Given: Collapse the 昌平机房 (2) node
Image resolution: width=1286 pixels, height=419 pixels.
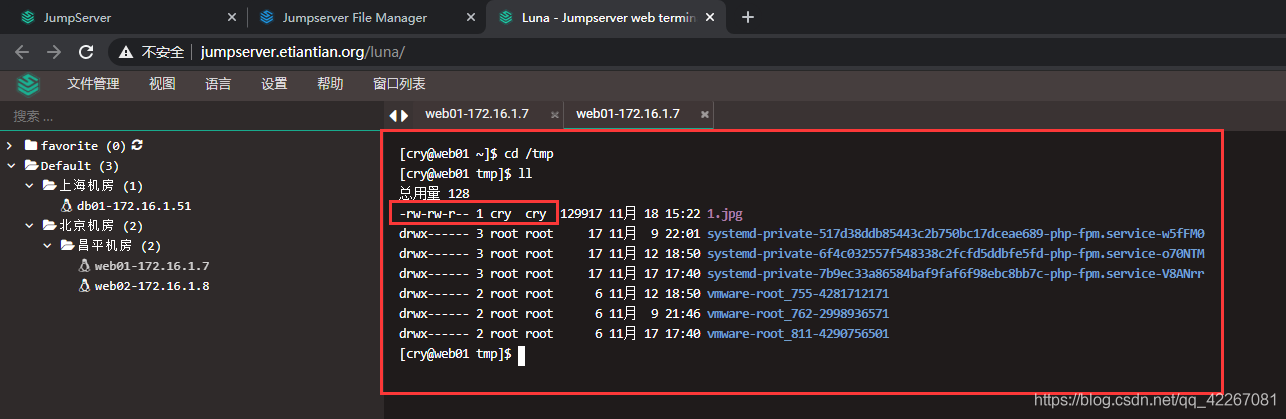Looking at the screenshot, I should tap(46, 246).
